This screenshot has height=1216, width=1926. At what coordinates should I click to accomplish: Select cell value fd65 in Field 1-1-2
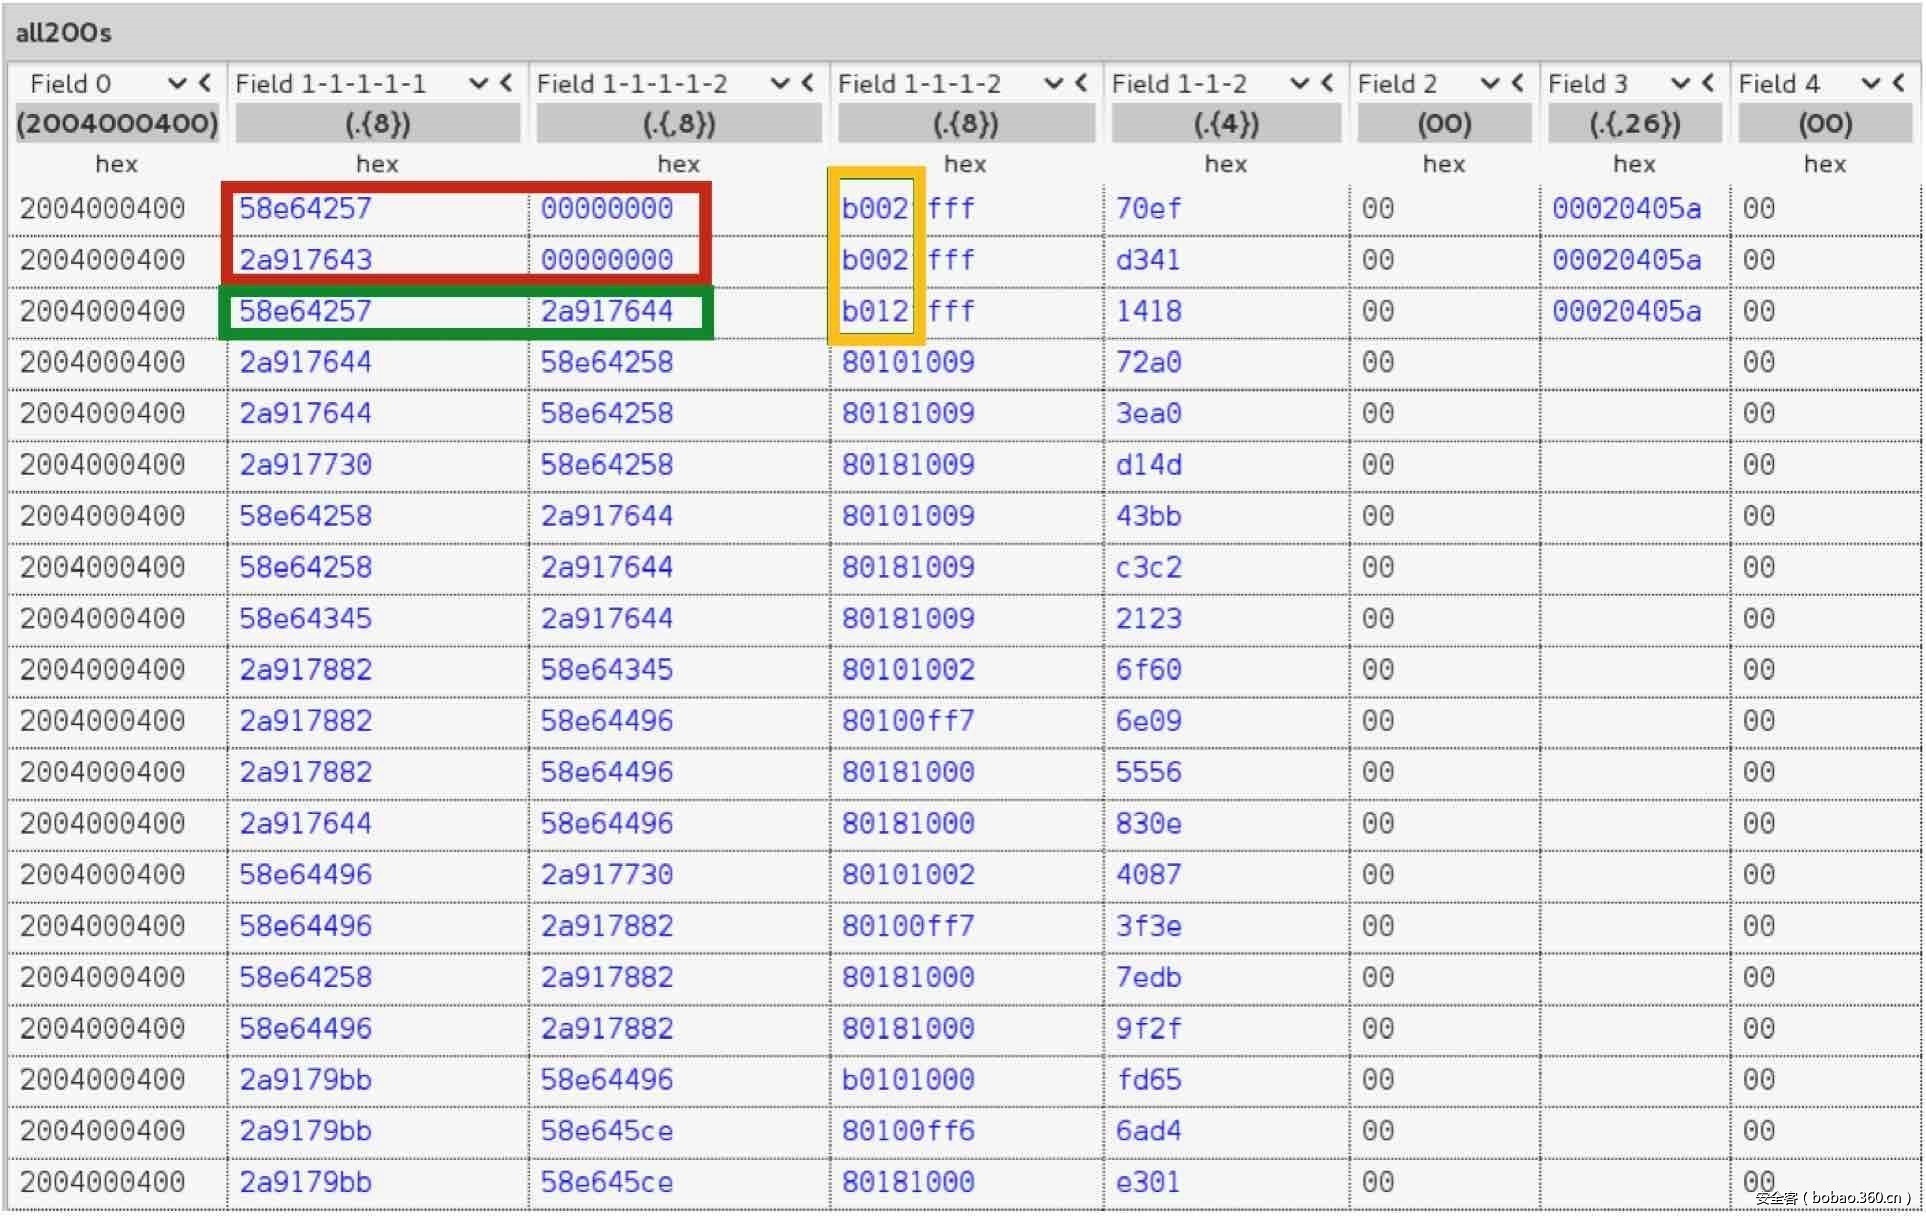[x=1148, y=1080]
